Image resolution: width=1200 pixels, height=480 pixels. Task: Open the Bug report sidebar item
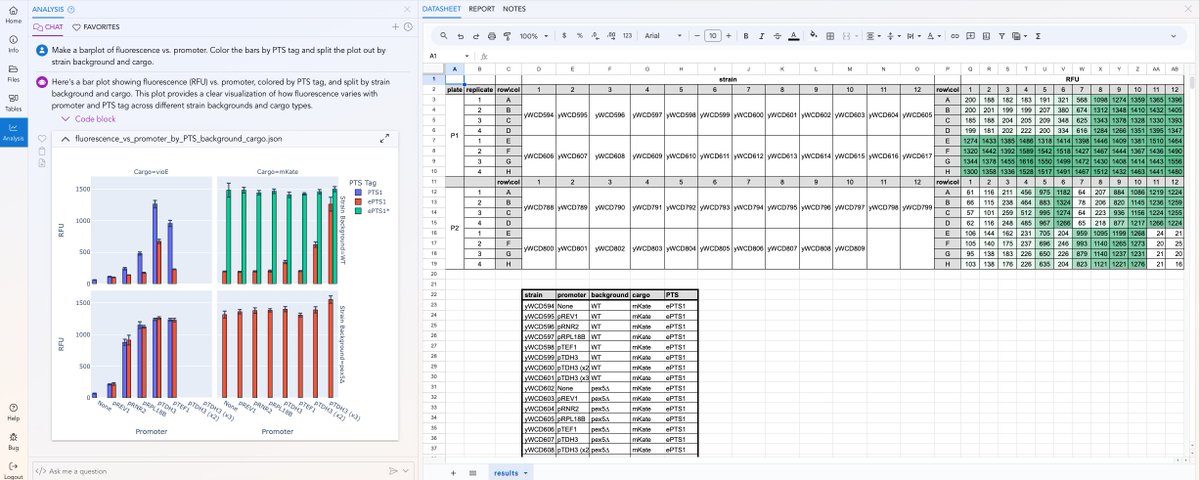[x=13, y=441]
